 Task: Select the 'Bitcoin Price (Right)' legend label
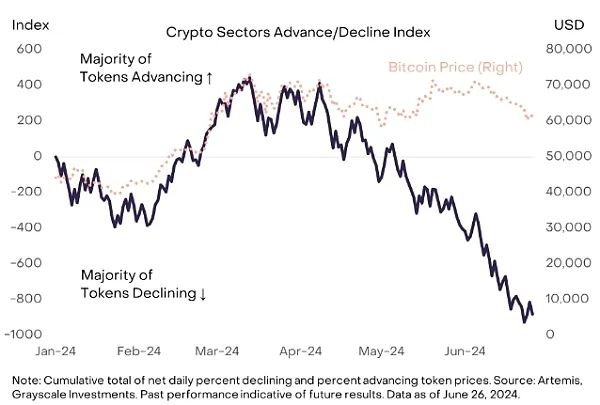(455, 67)
